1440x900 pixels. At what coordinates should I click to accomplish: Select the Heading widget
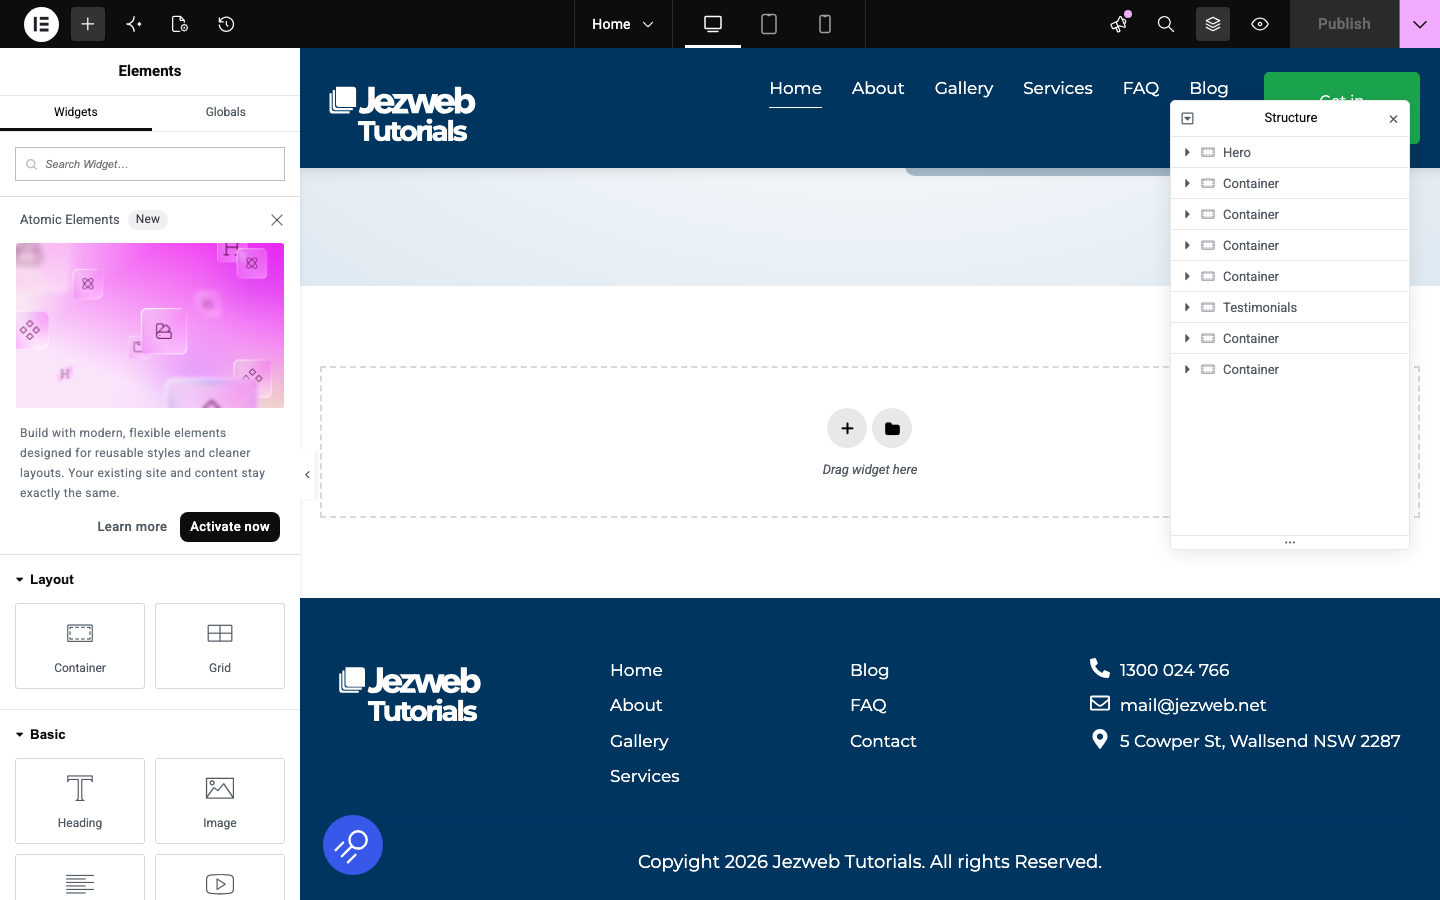tap(80, 801)
